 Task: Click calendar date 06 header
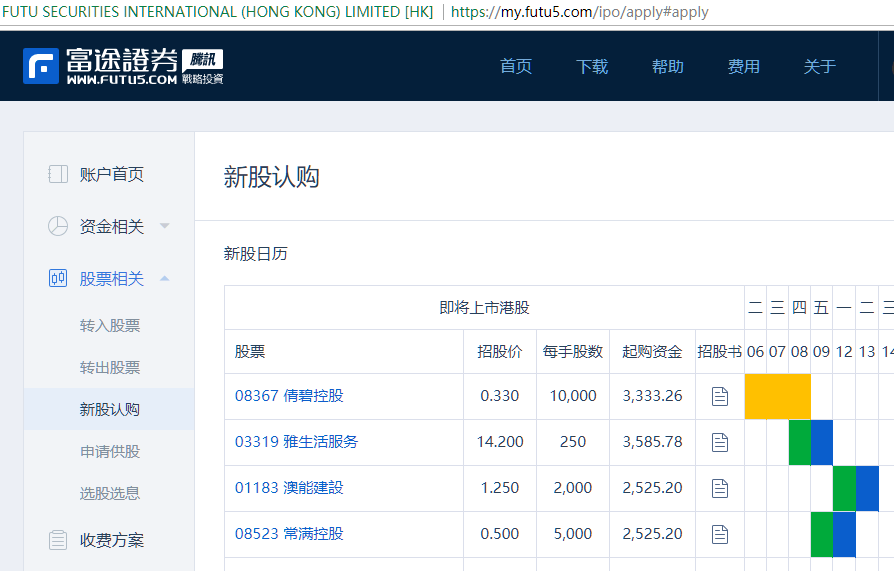click(x=755, y=351)
